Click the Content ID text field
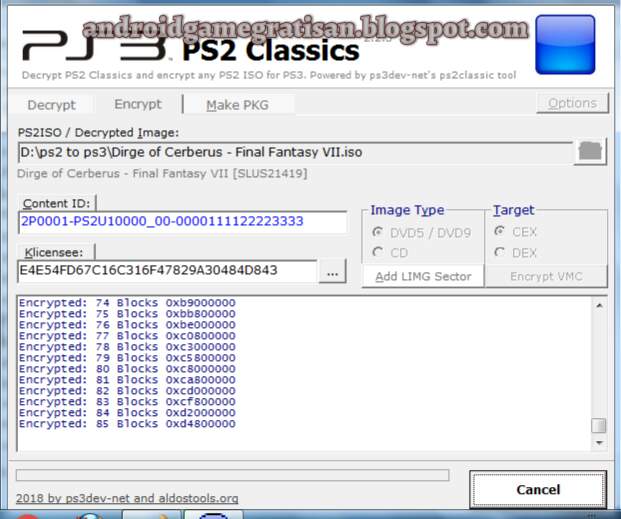The width and height of the screenshot is (621, 519). pos(183,221)
